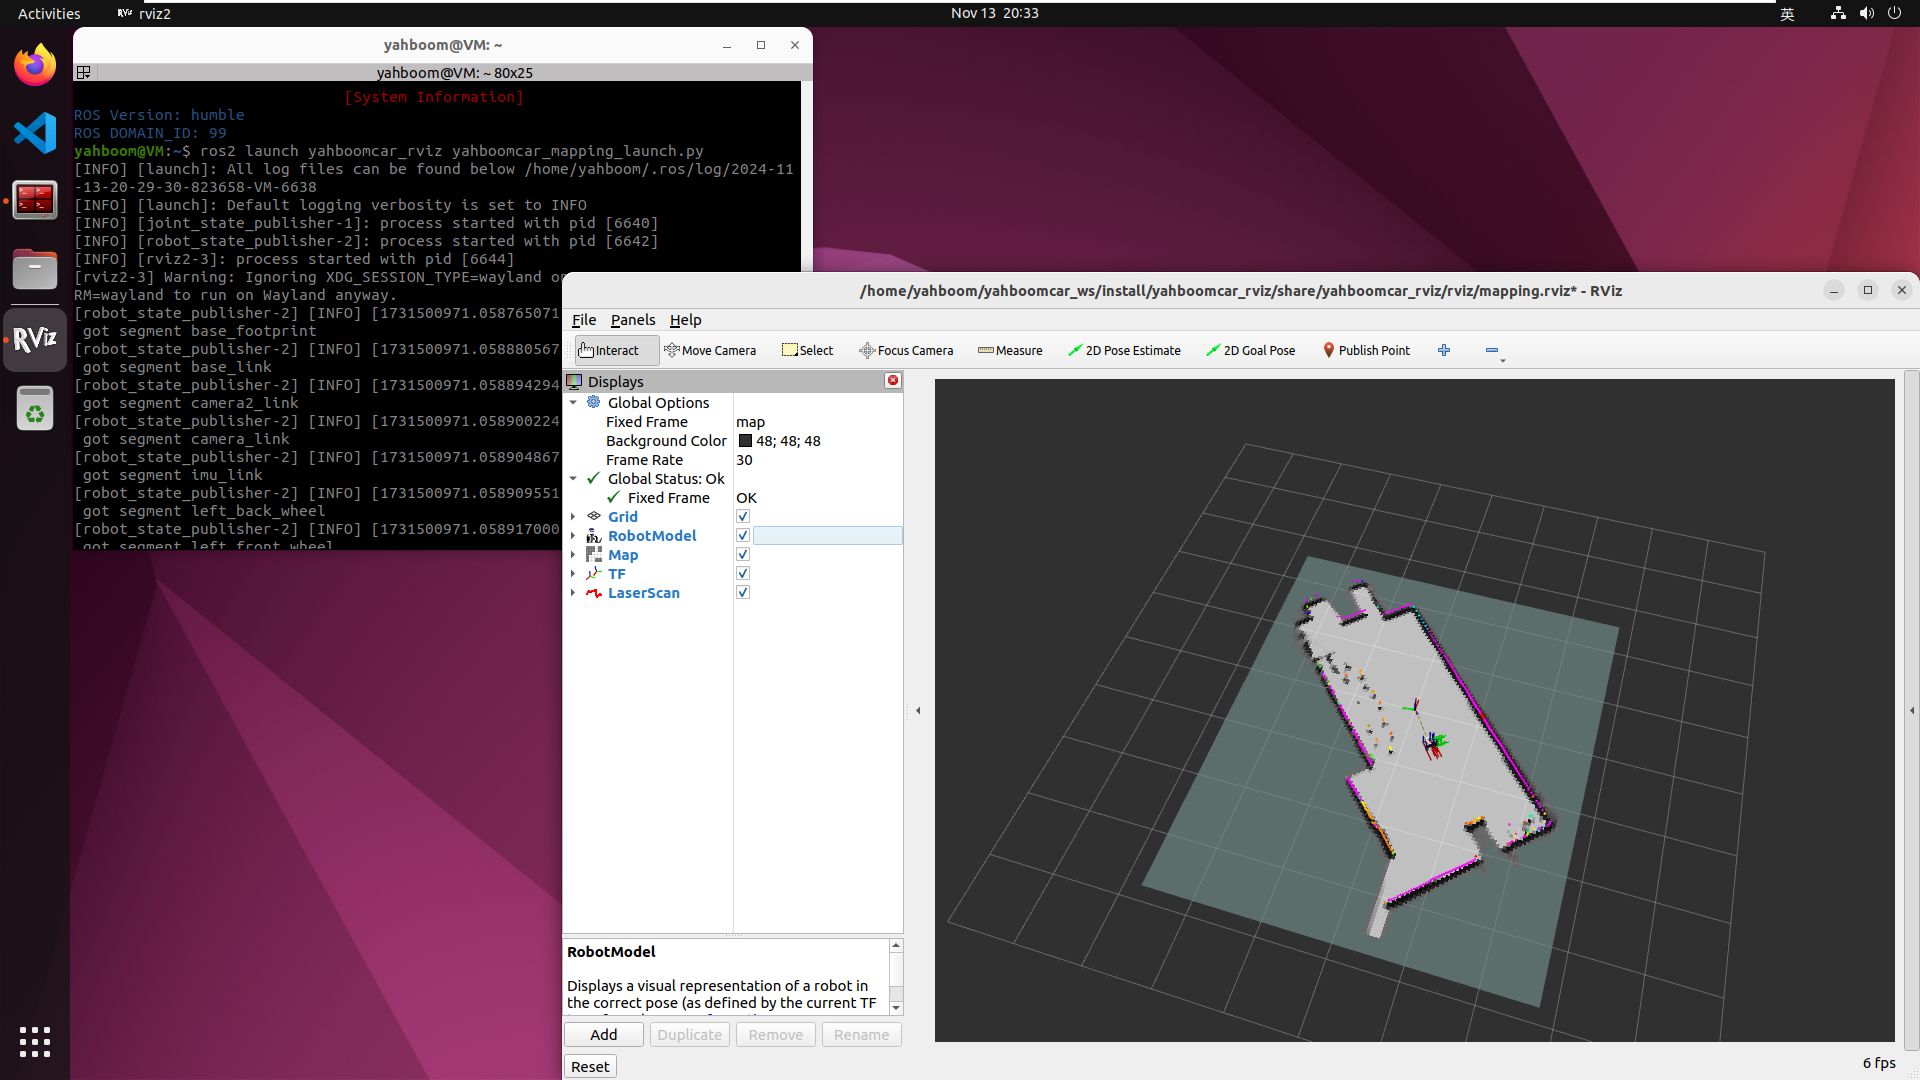Open Visual Studio Code from the dock
This screenshot has height=1080, width=1920.
click(x=35, y=133)
